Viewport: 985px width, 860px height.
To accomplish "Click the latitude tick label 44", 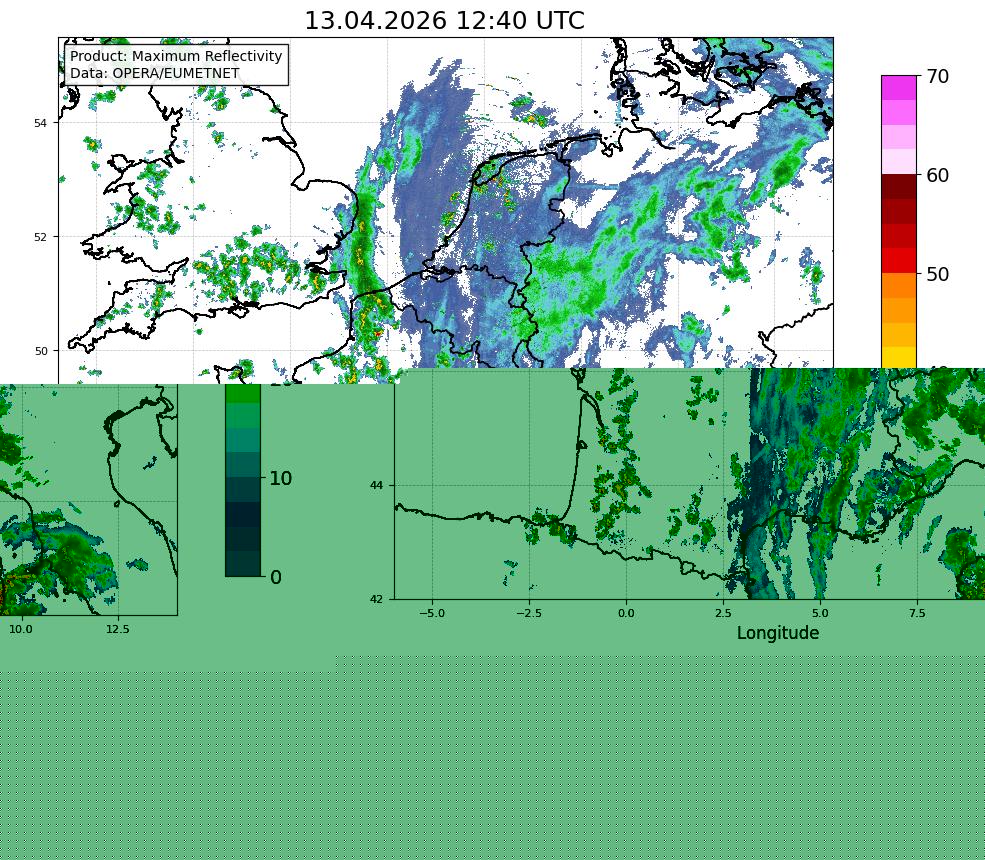I will tap(376, 485).
